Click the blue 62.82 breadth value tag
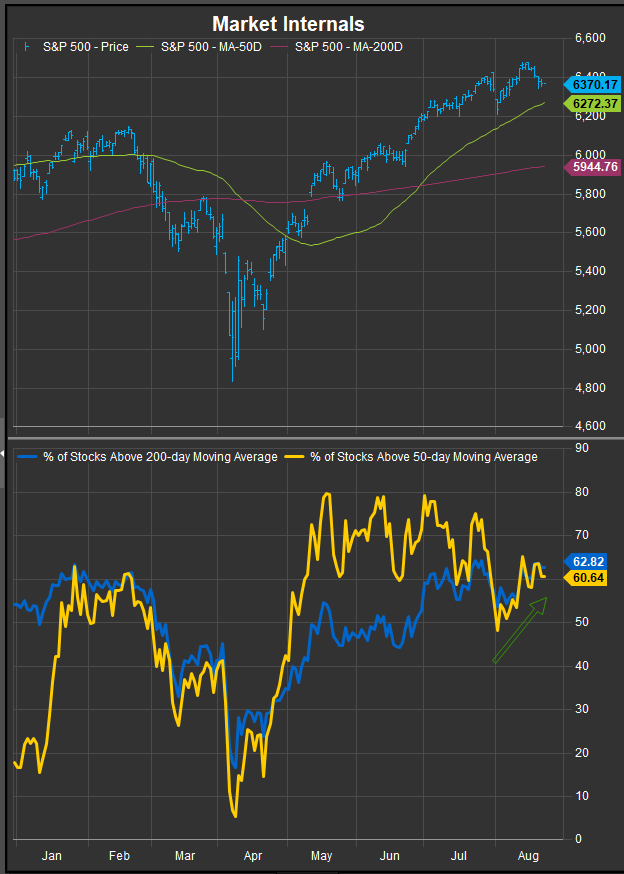The image size is (624, 874). tap(589, 561)
